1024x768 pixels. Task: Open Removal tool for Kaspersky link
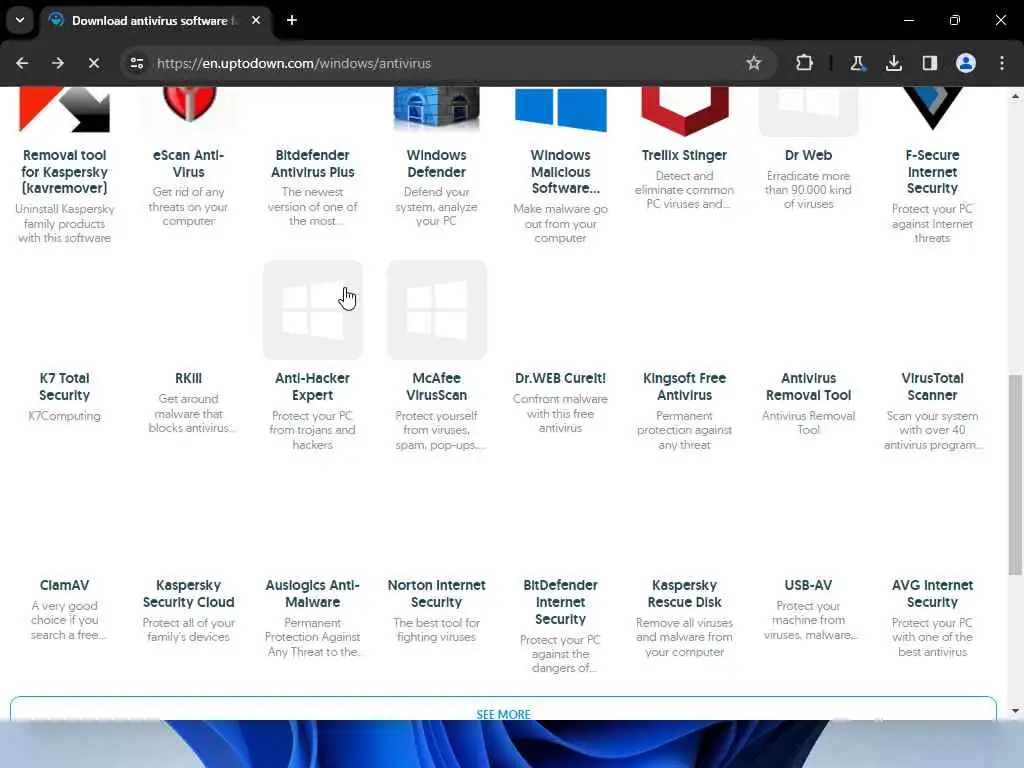65,172
